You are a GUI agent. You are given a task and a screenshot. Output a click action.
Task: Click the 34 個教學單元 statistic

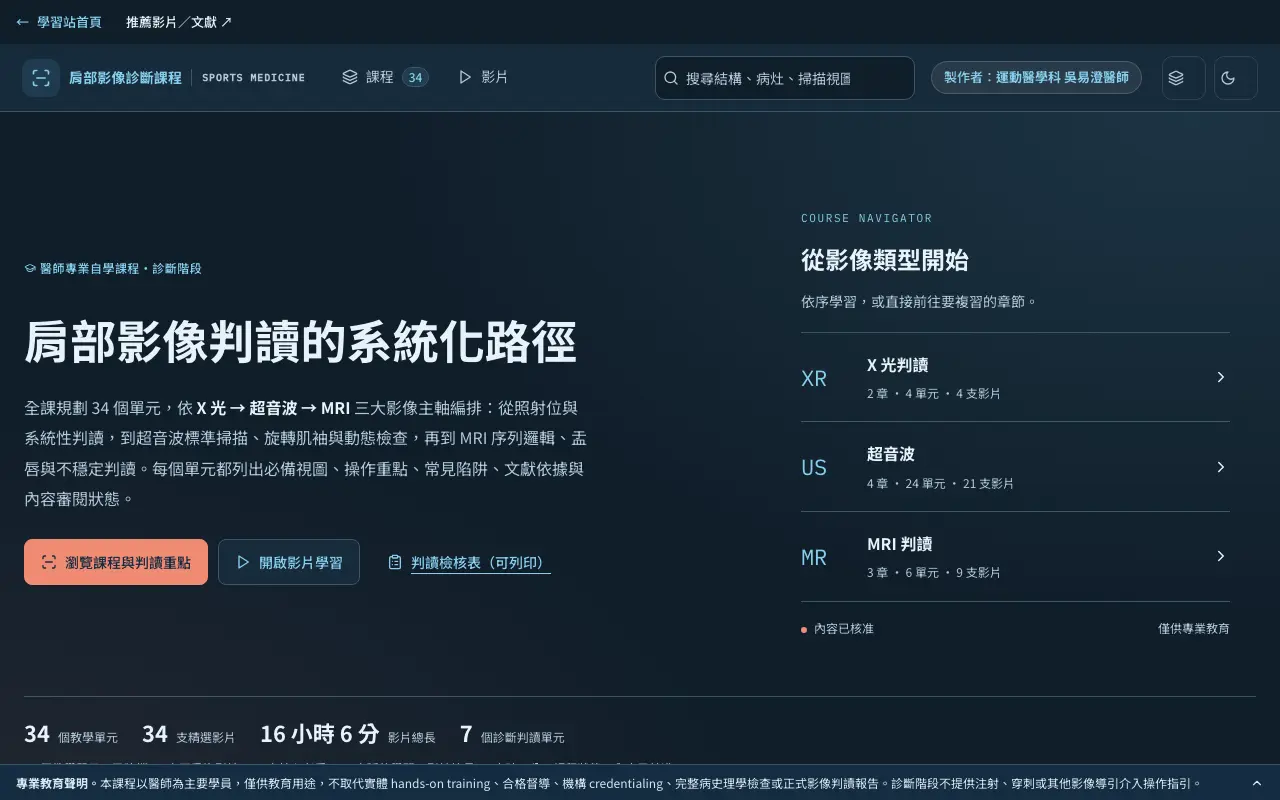(x=71, y=734)
